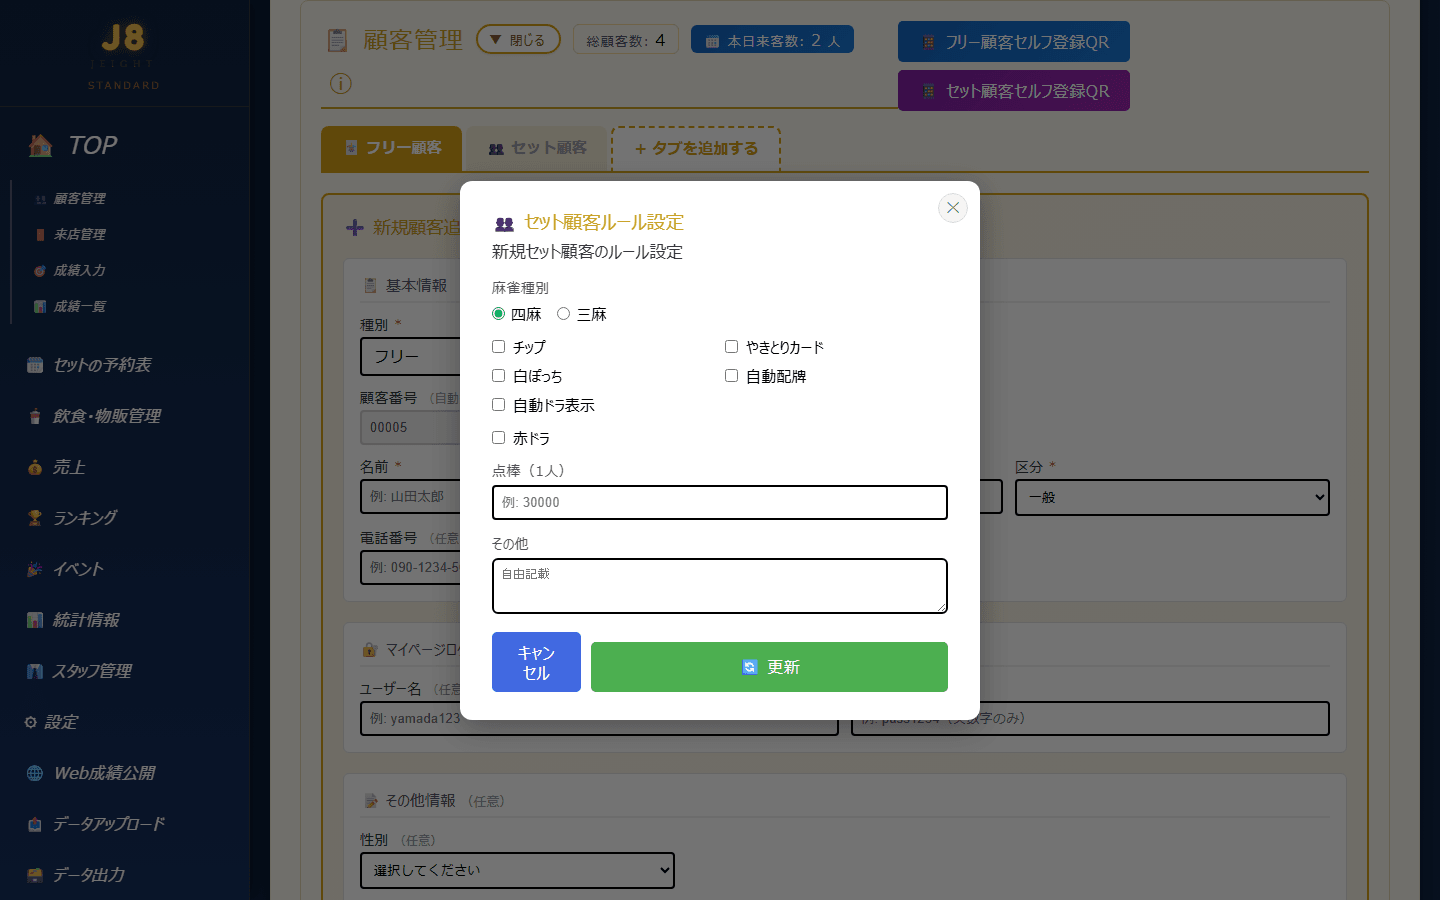Open 顧客管理 in the sidebar menu
This screenshot has height=900, width=1440.
pyautogui.click(x=79, y=199)
